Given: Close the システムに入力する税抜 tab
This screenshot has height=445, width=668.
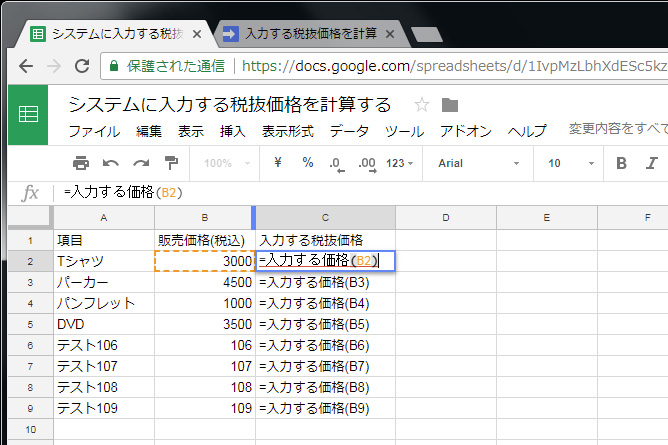Looking at the screenshot, I should pyautogui.click(x=197, y=34).
